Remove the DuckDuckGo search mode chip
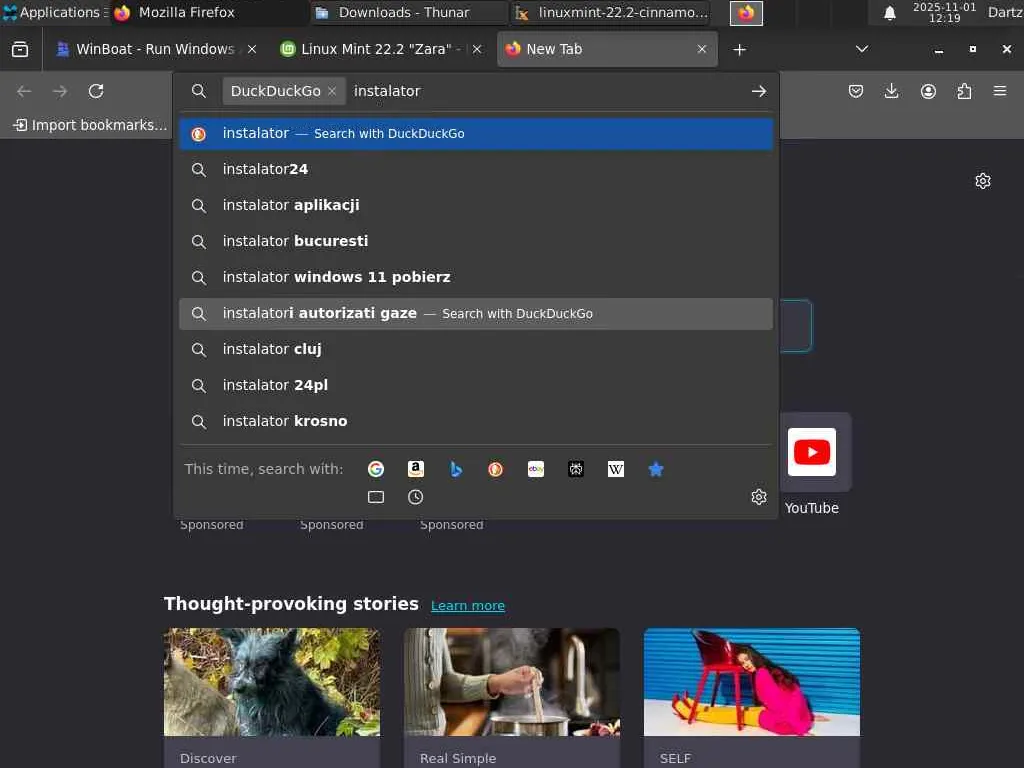The image size is (1024, 768). coord(332,91)
